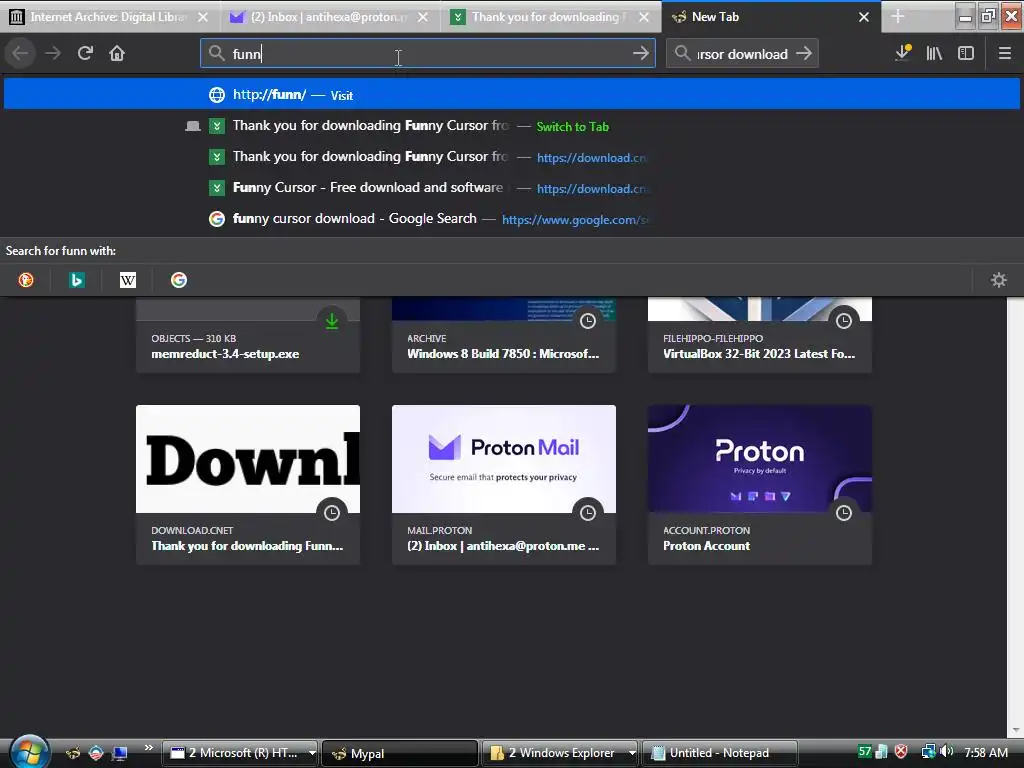Image resolution: width=1024 pixels, height=768 pixels.
Task: Click the forward navigation arrow
Action: 53,53
